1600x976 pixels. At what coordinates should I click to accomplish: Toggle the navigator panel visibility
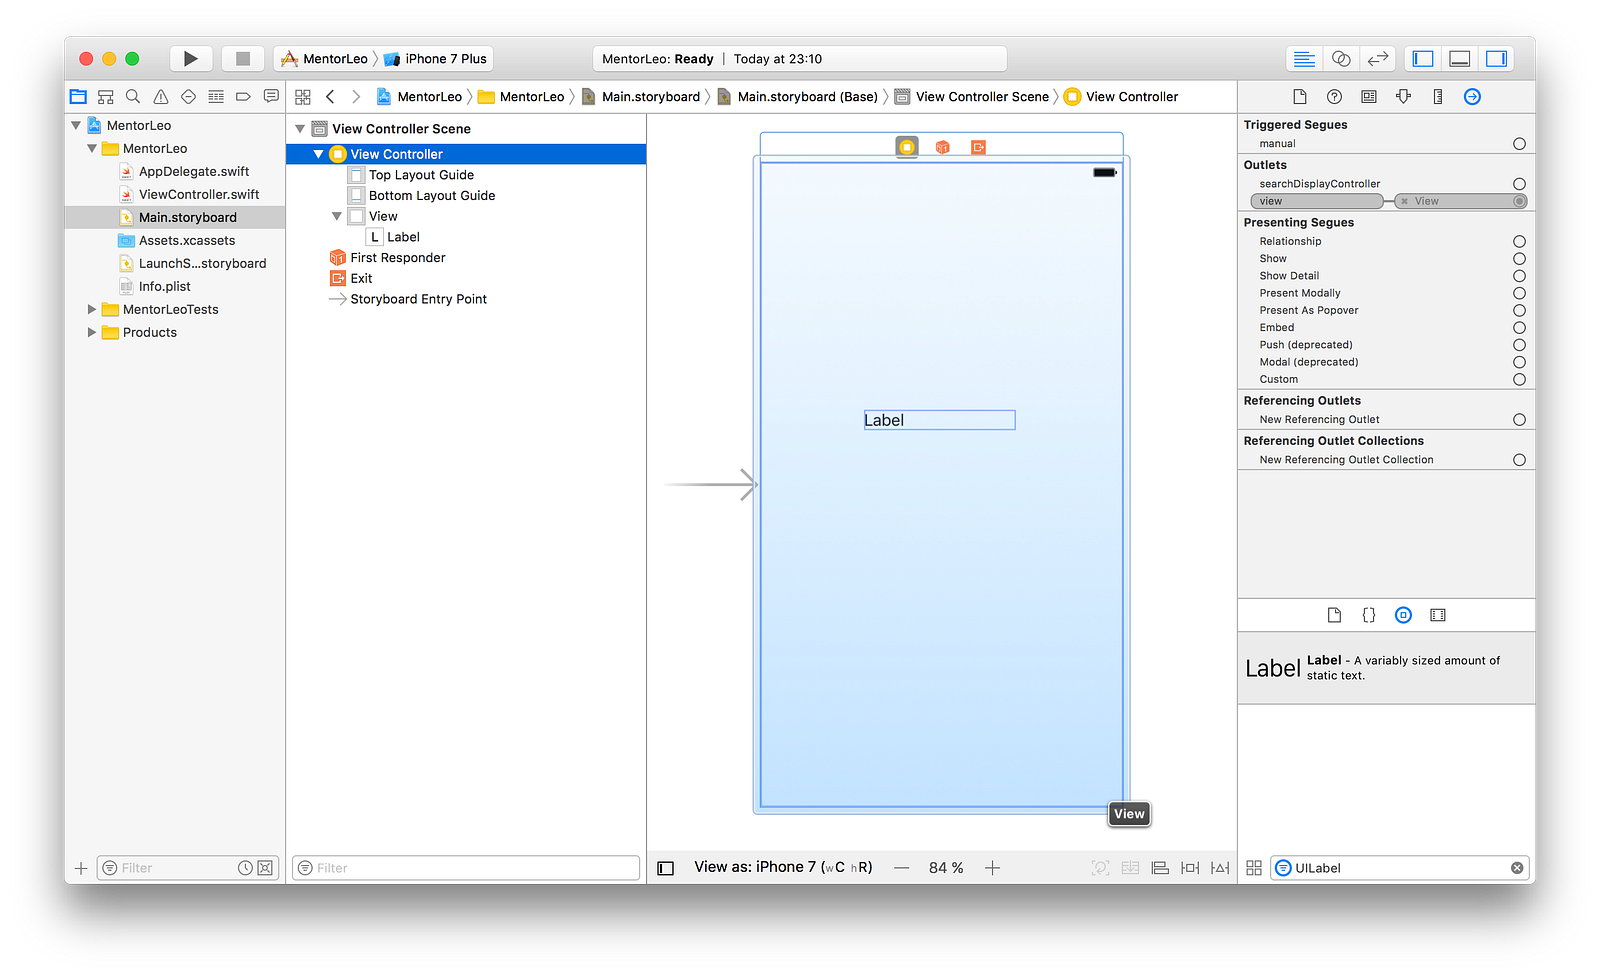1423,59
